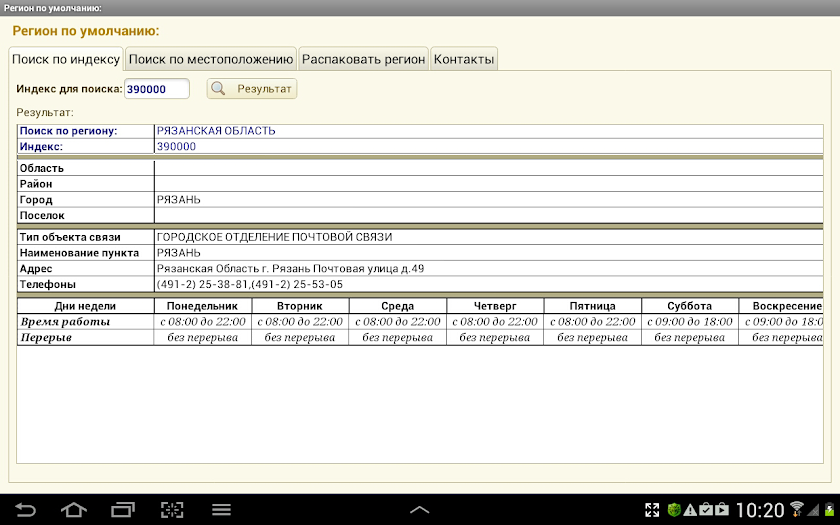
Task: Click the Район row label
Action: point(36,184)
